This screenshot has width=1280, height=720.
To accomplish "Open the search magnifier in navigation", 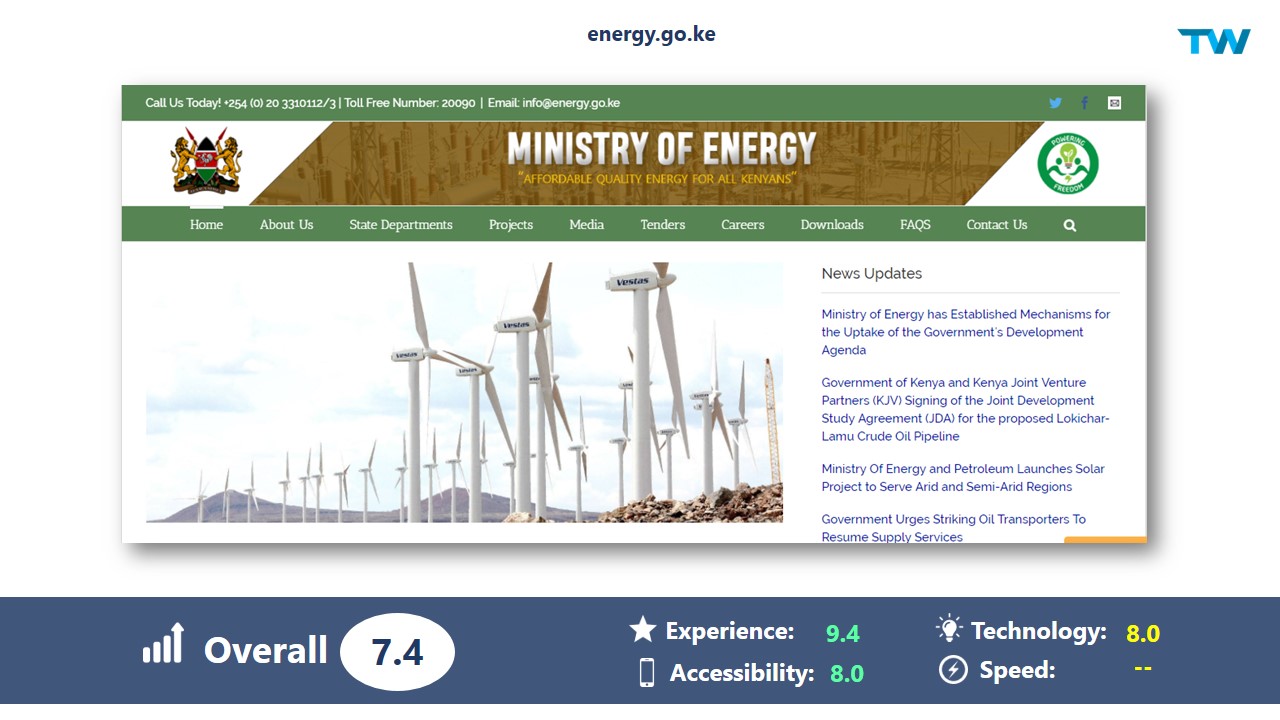I will click(x=1070, y=226).
